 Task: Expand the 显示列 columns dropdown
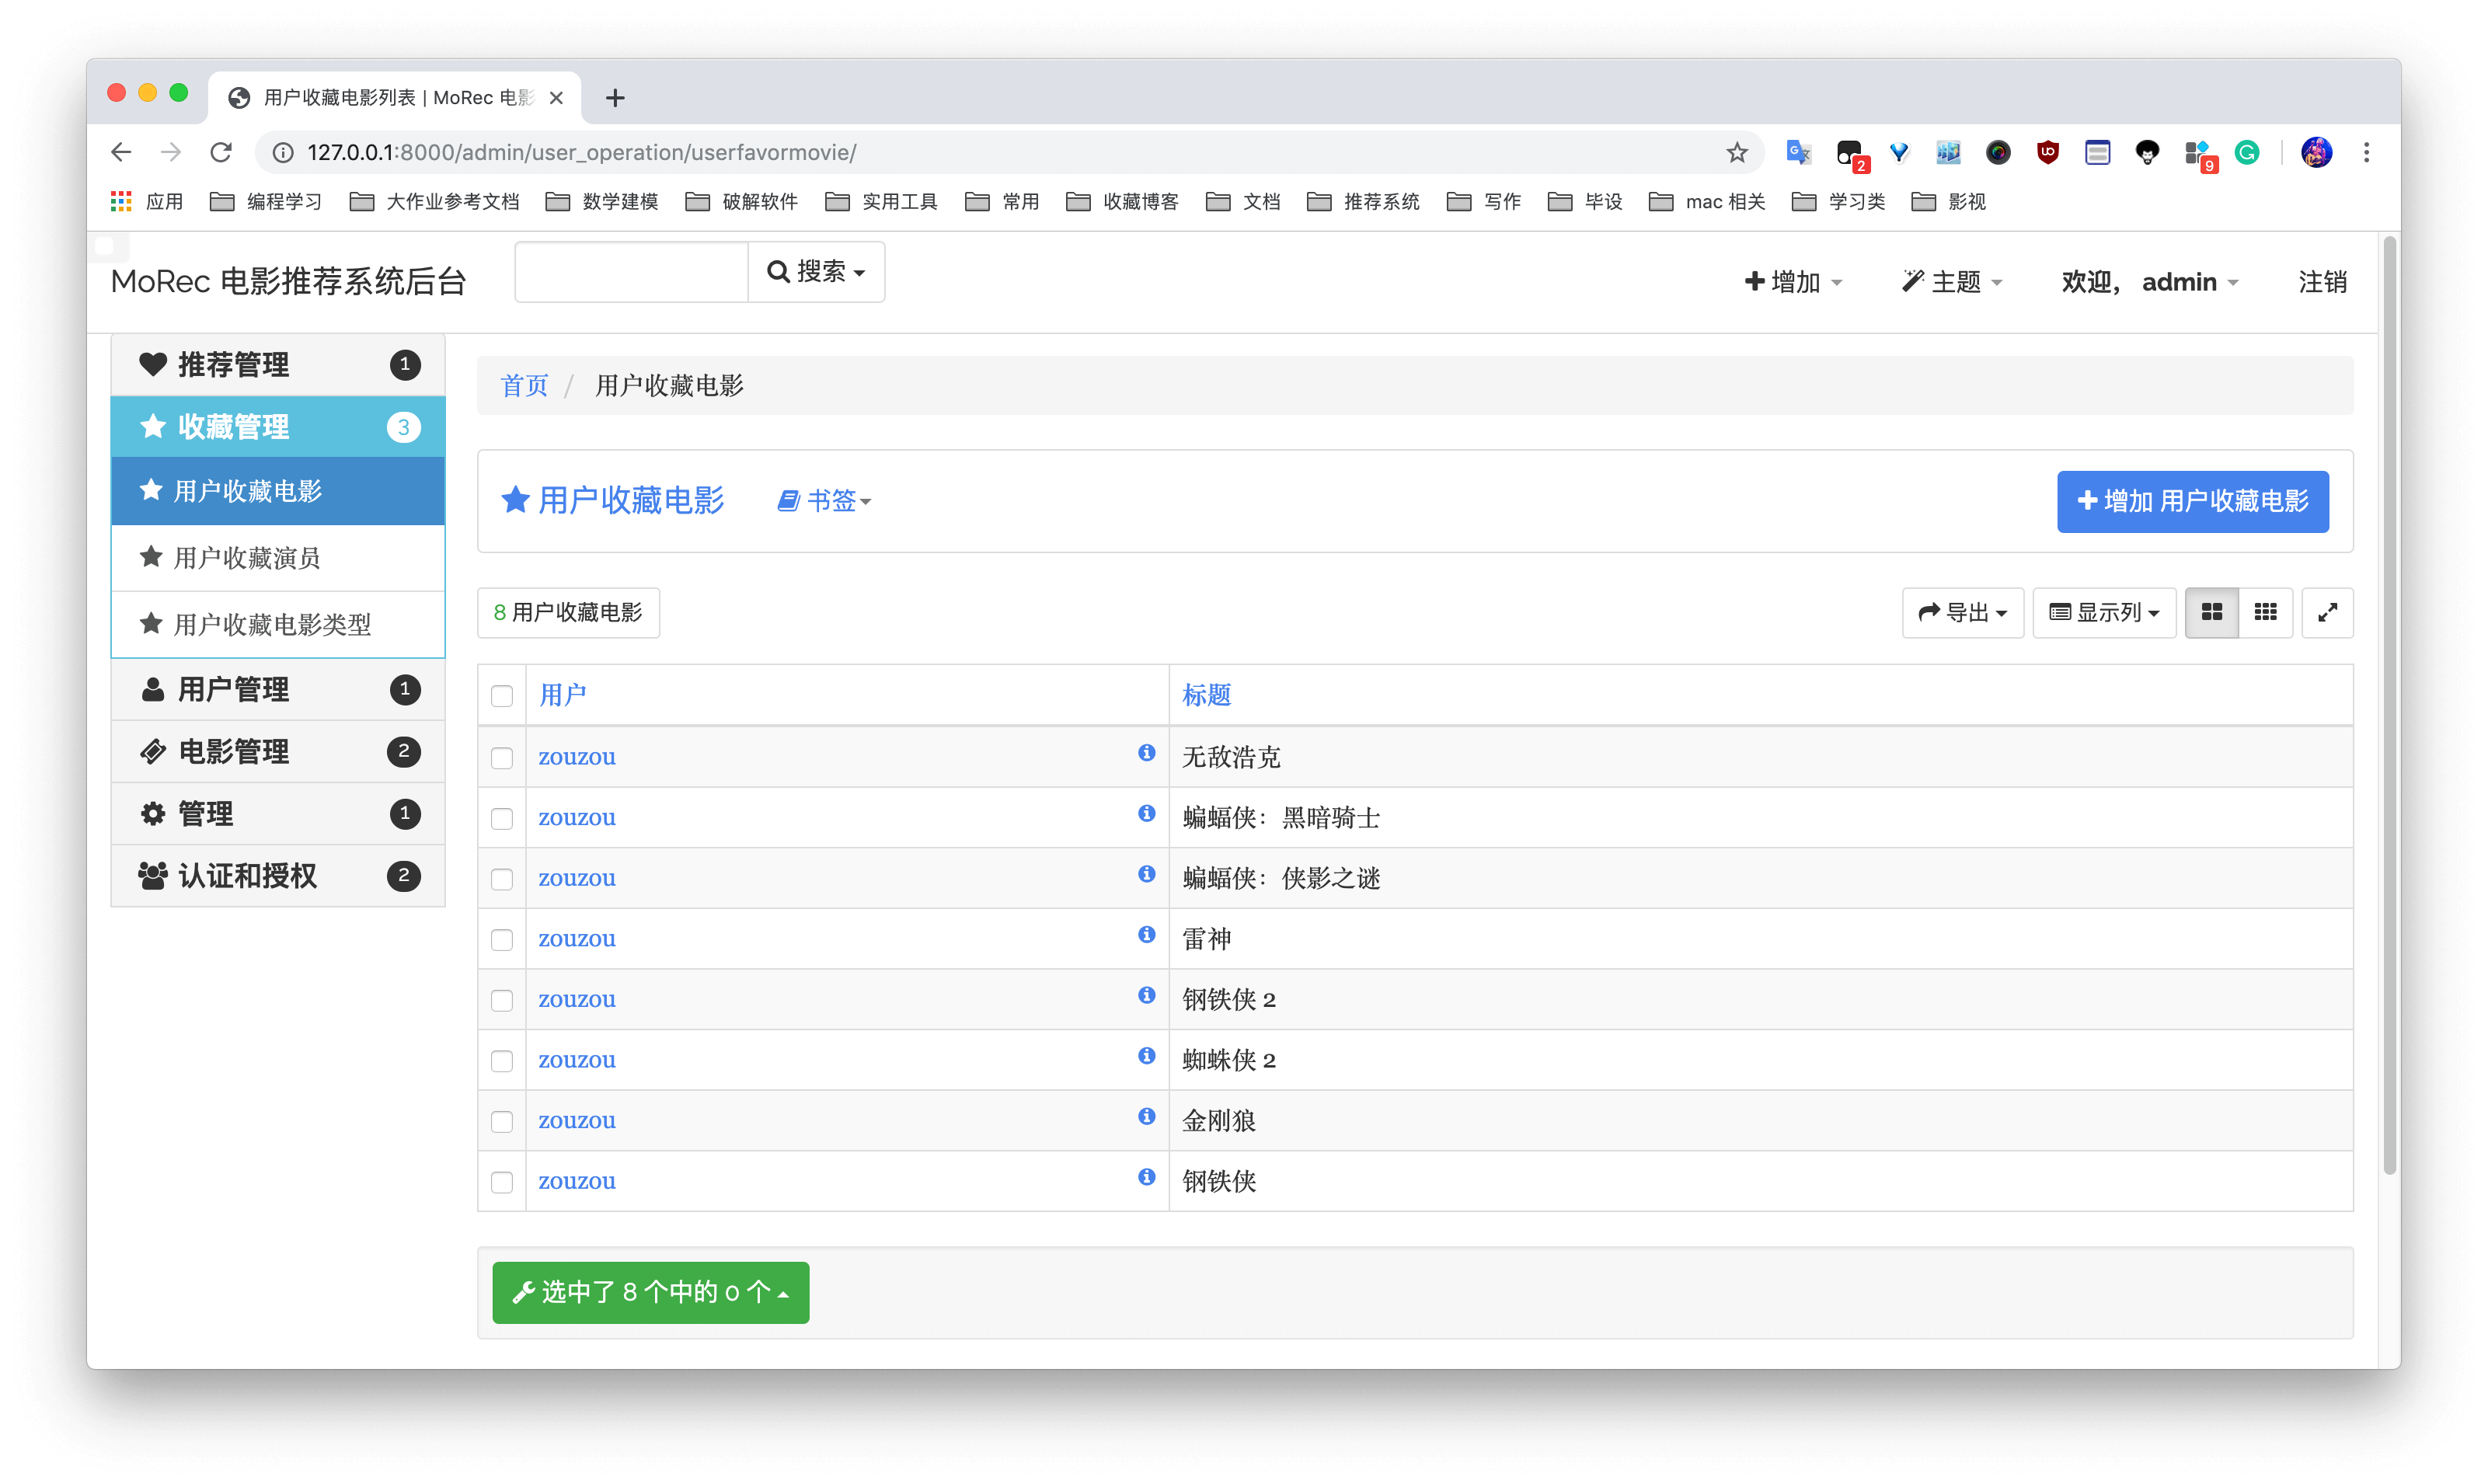[x=2103, y=612]
